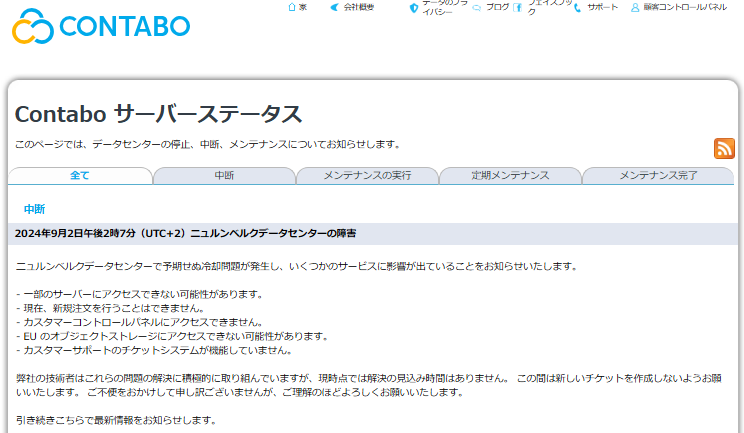Click the blog speech bubble icon
This screenshot has width=744, height=433.
pos(477,8)
